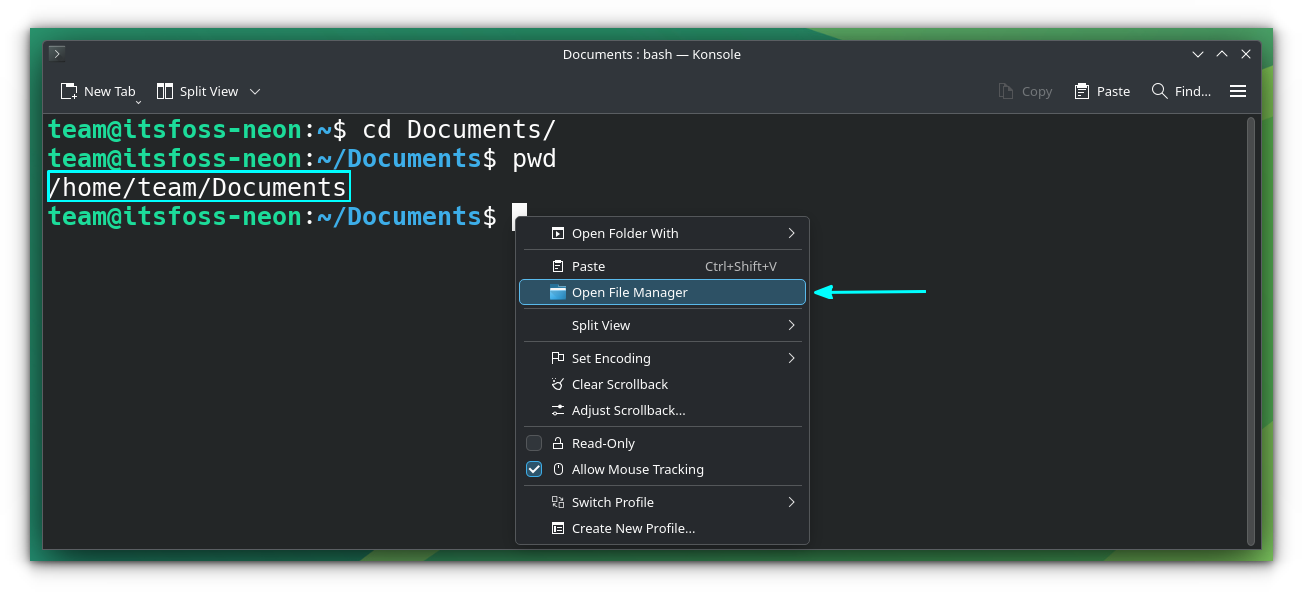1303x593 pixels.
Task: Expand the title bar chevron dropdown
Action: point(1197,54)
